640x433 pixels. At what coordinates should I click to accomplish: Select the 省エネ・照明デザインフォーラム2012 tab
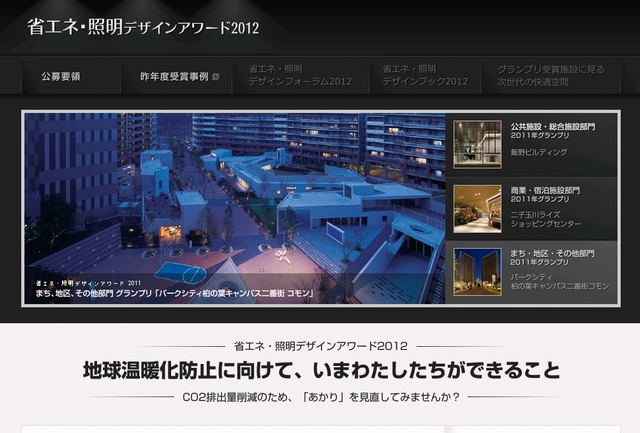pyautogui.click(x=300, y=75)
